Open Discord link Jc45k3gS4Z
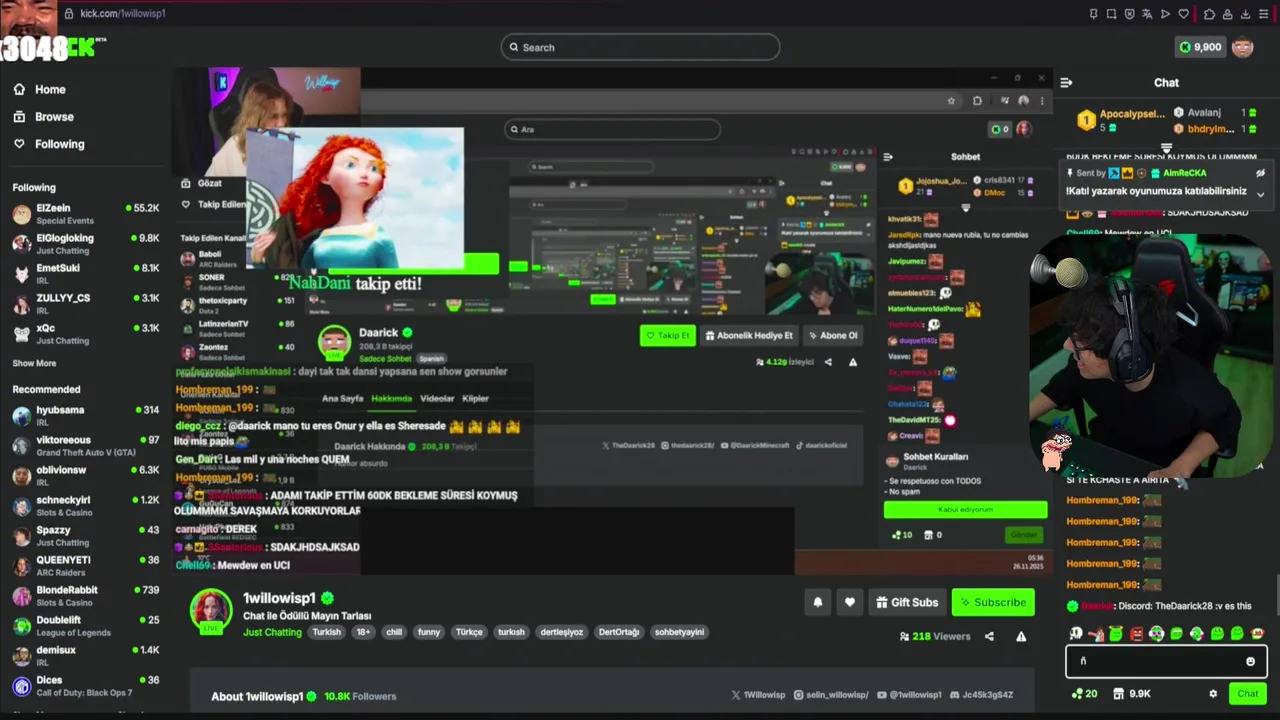 (x=982, y=695)
